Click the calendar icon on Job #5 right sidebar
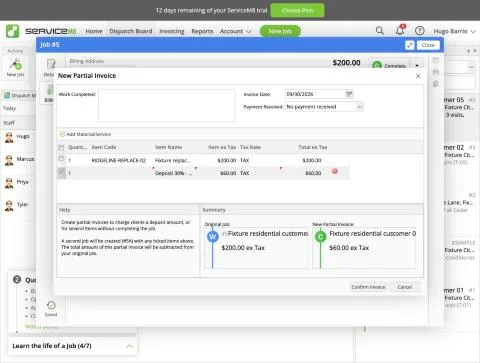The width and height of the screenshot is (480, 363). (x=436, y=60)
